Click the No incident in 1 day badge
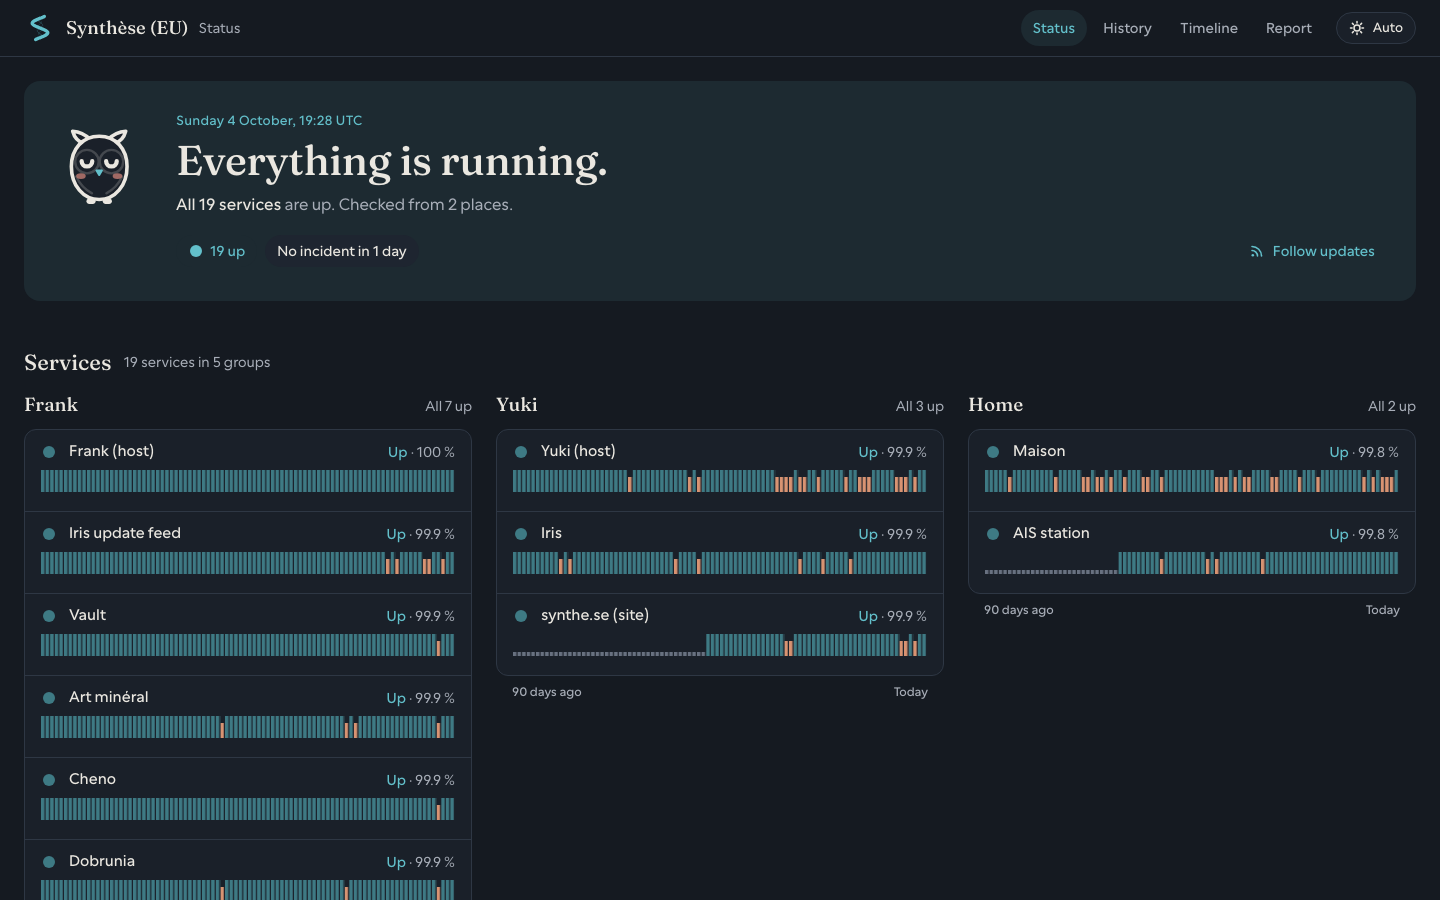Screen dimensions: 1440x900 (341, 251)
